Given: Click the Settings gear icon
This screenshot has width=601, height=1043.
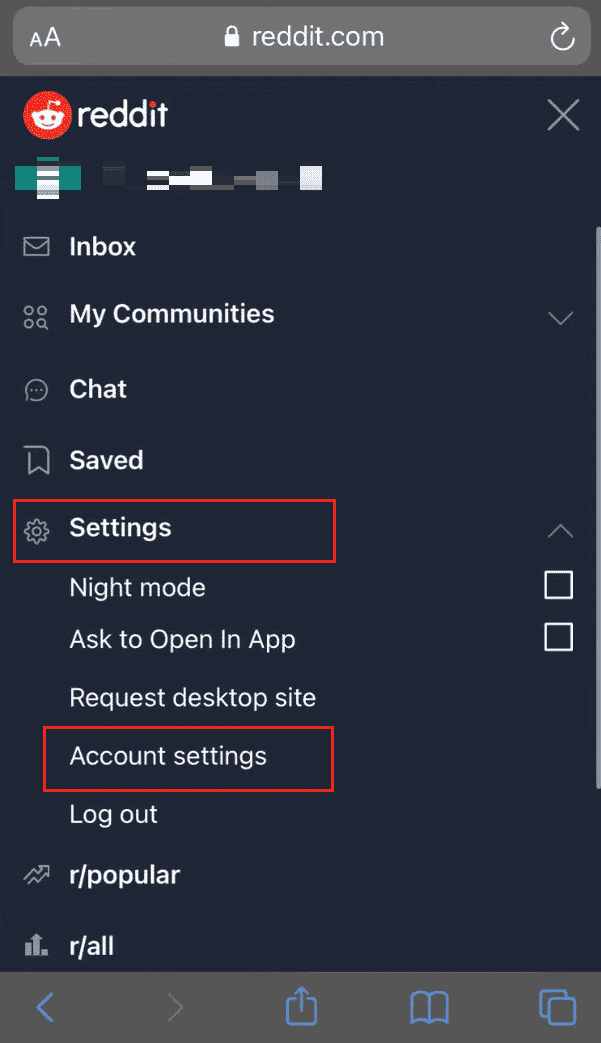Looking at the screenshot, I should pos(37,531).
